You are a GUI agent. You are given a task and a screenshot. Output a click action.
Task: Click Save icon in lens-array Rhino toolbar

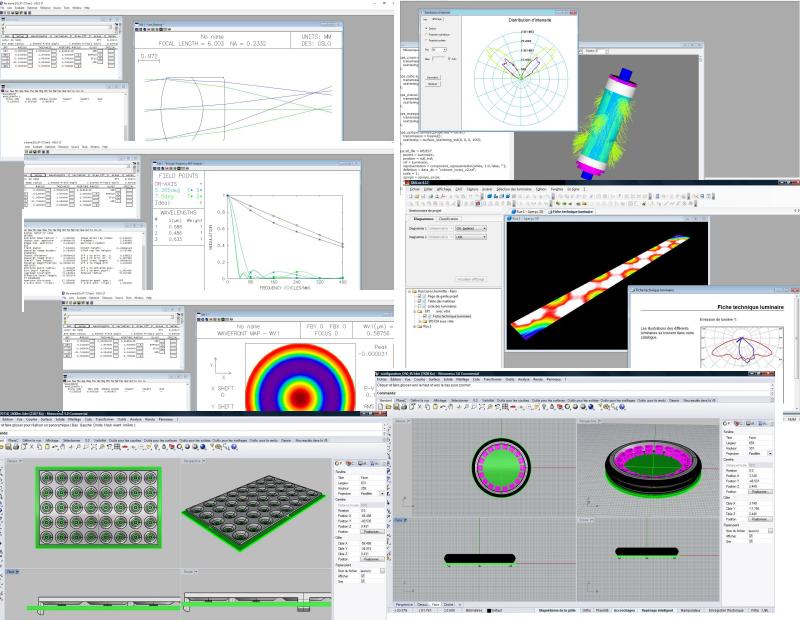click(x=8, y=447)
